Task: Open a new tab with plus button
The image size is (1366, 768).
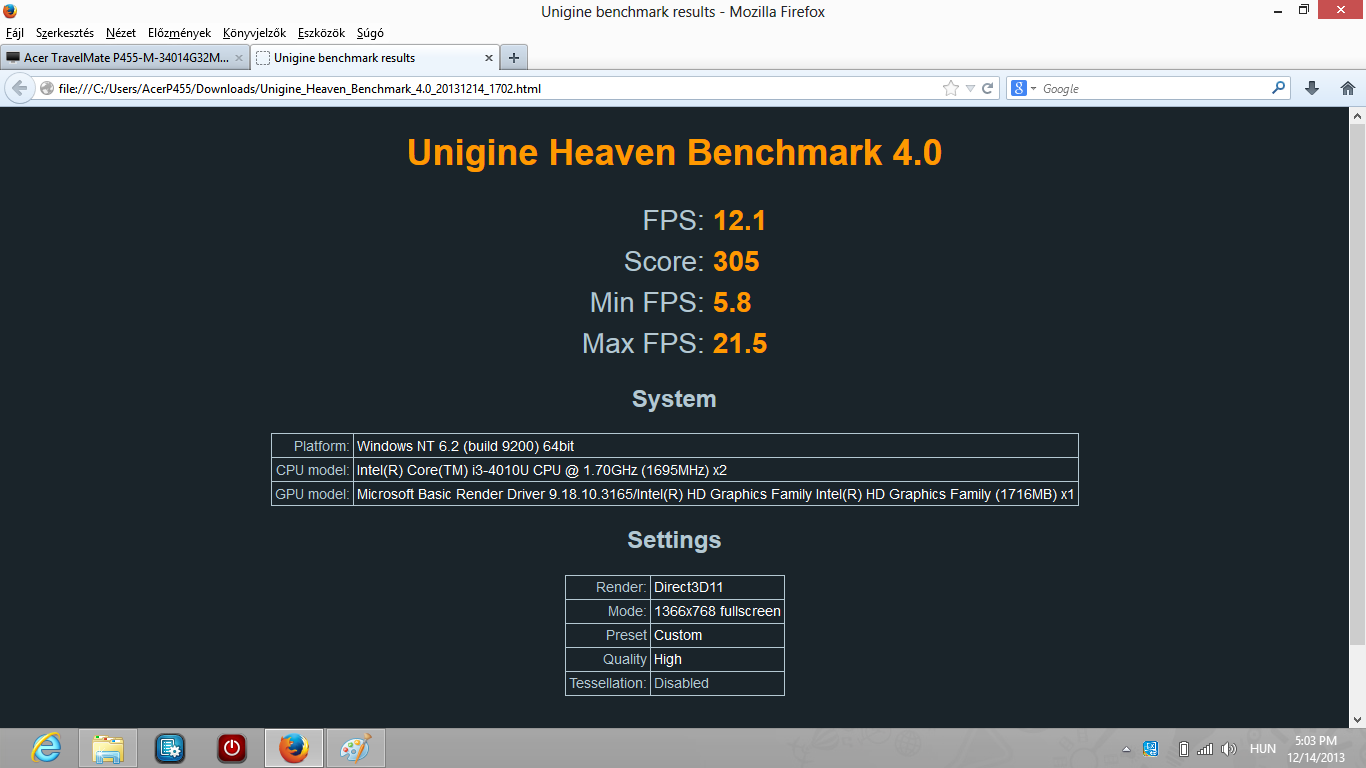Action: pos(513,58)
